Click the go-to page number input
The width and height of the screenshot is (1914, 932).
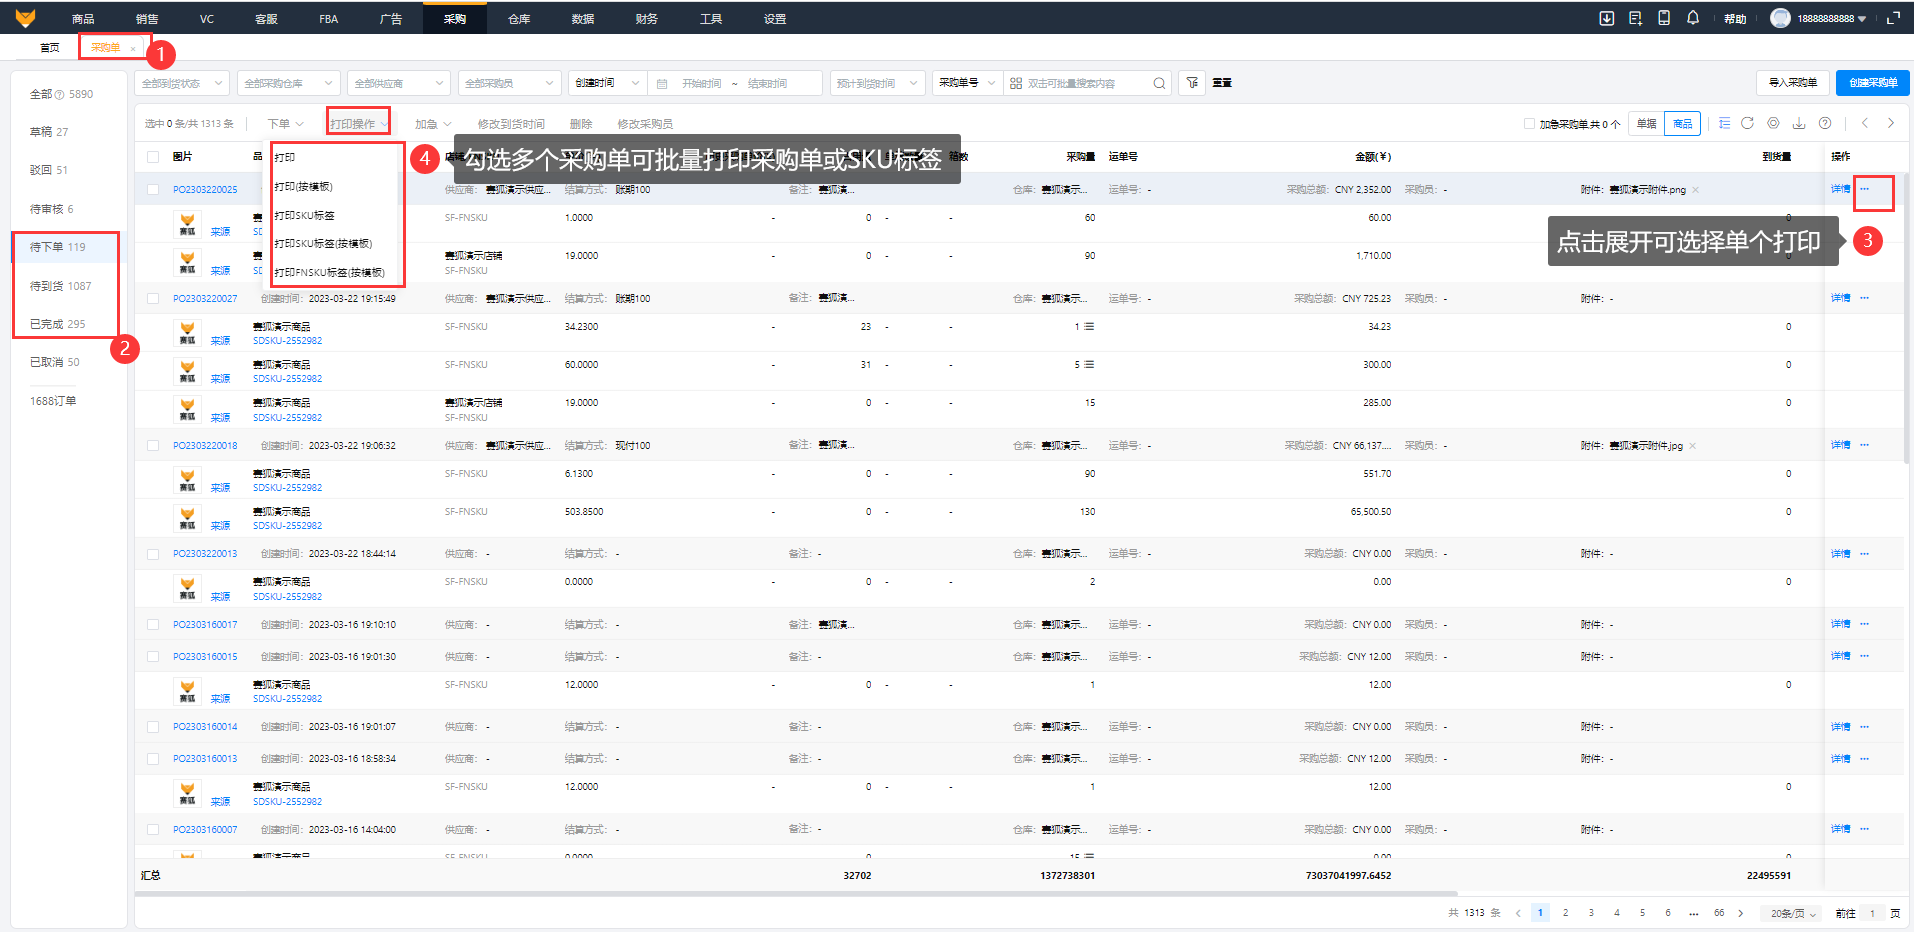(1872, 913)
